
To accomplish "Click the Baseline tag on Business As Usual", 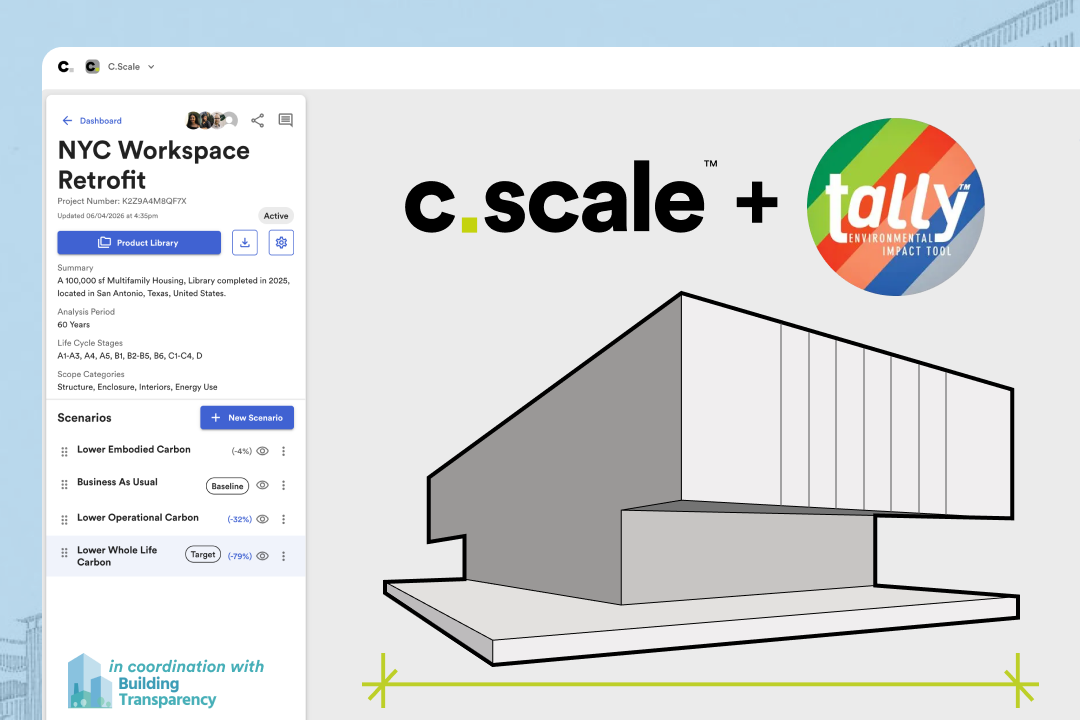I will pyautogui.click(x=227, y=486).
